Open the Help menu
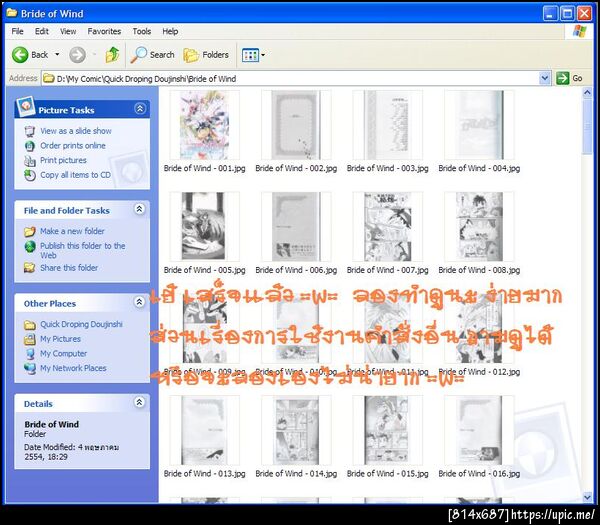 (x=170, y=31)
